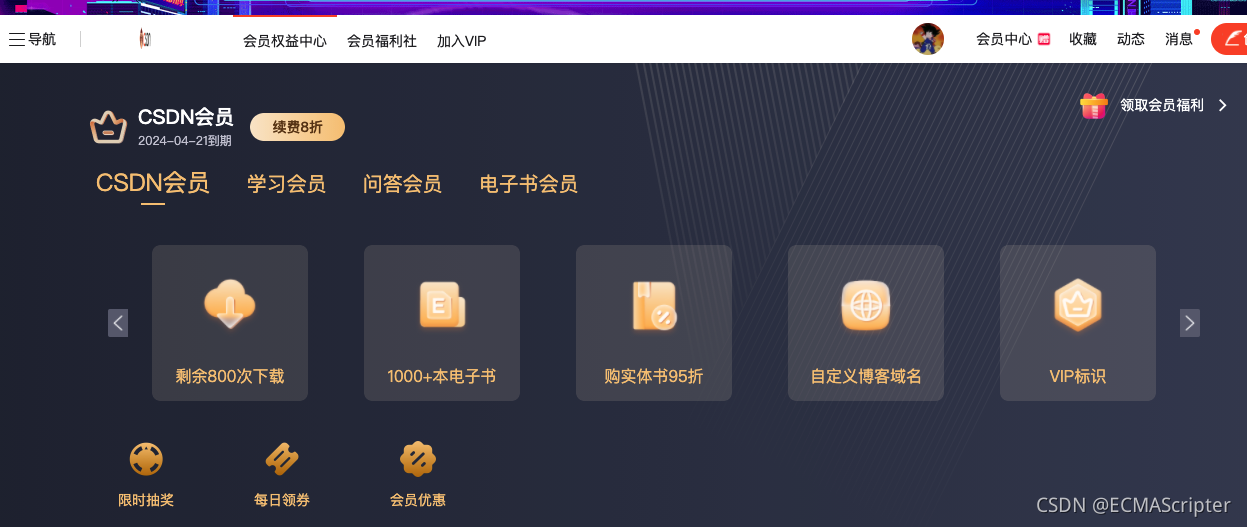Open 购实体书95折 card label
The image size is (1247, 527).
tap(654, 377)
